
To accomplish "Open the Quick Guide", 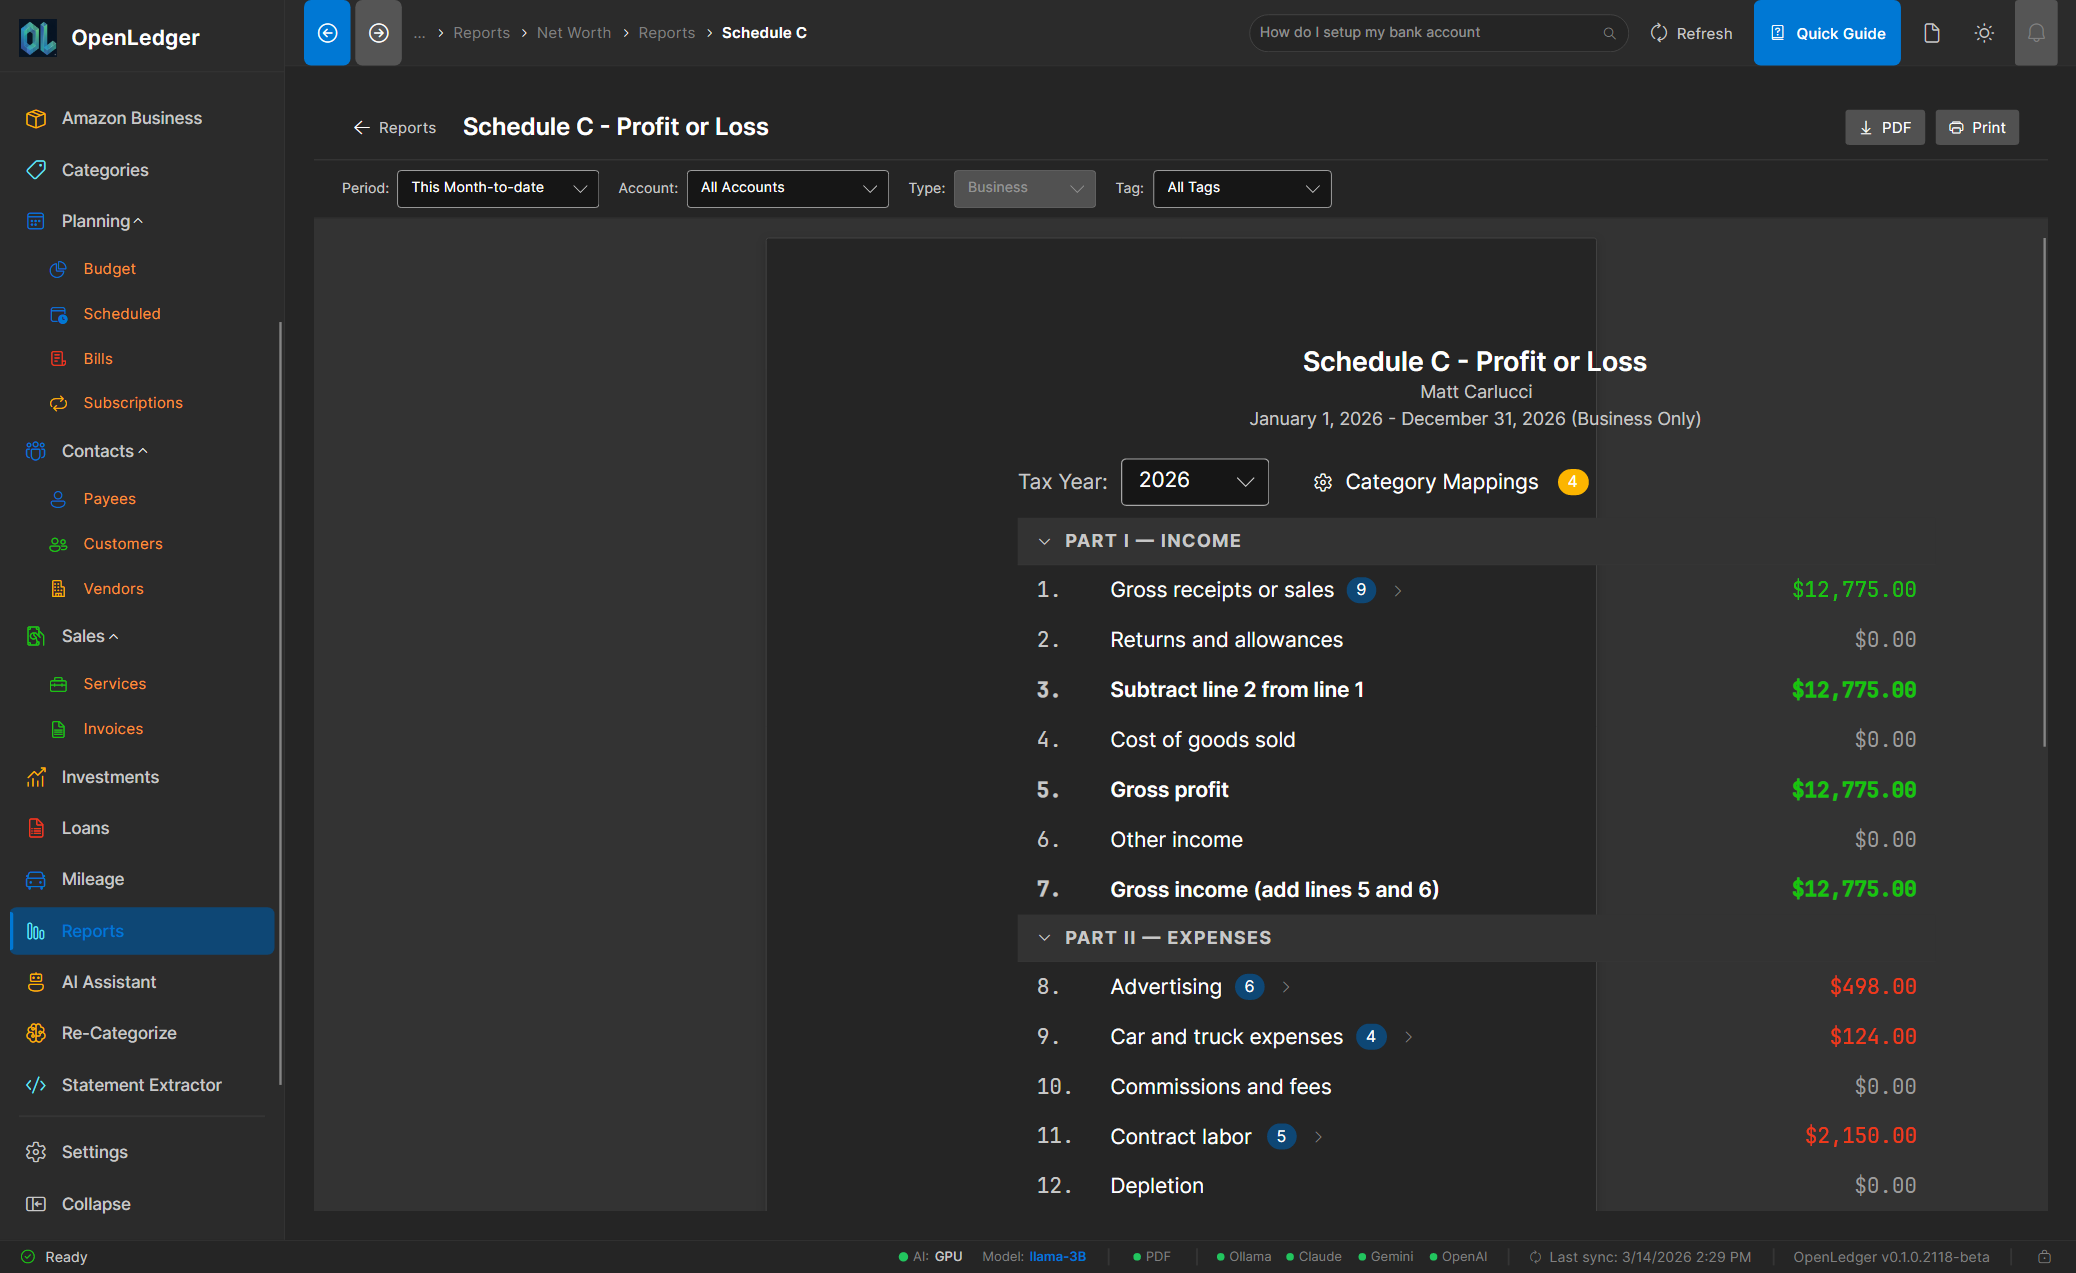I will (1827, 32).
